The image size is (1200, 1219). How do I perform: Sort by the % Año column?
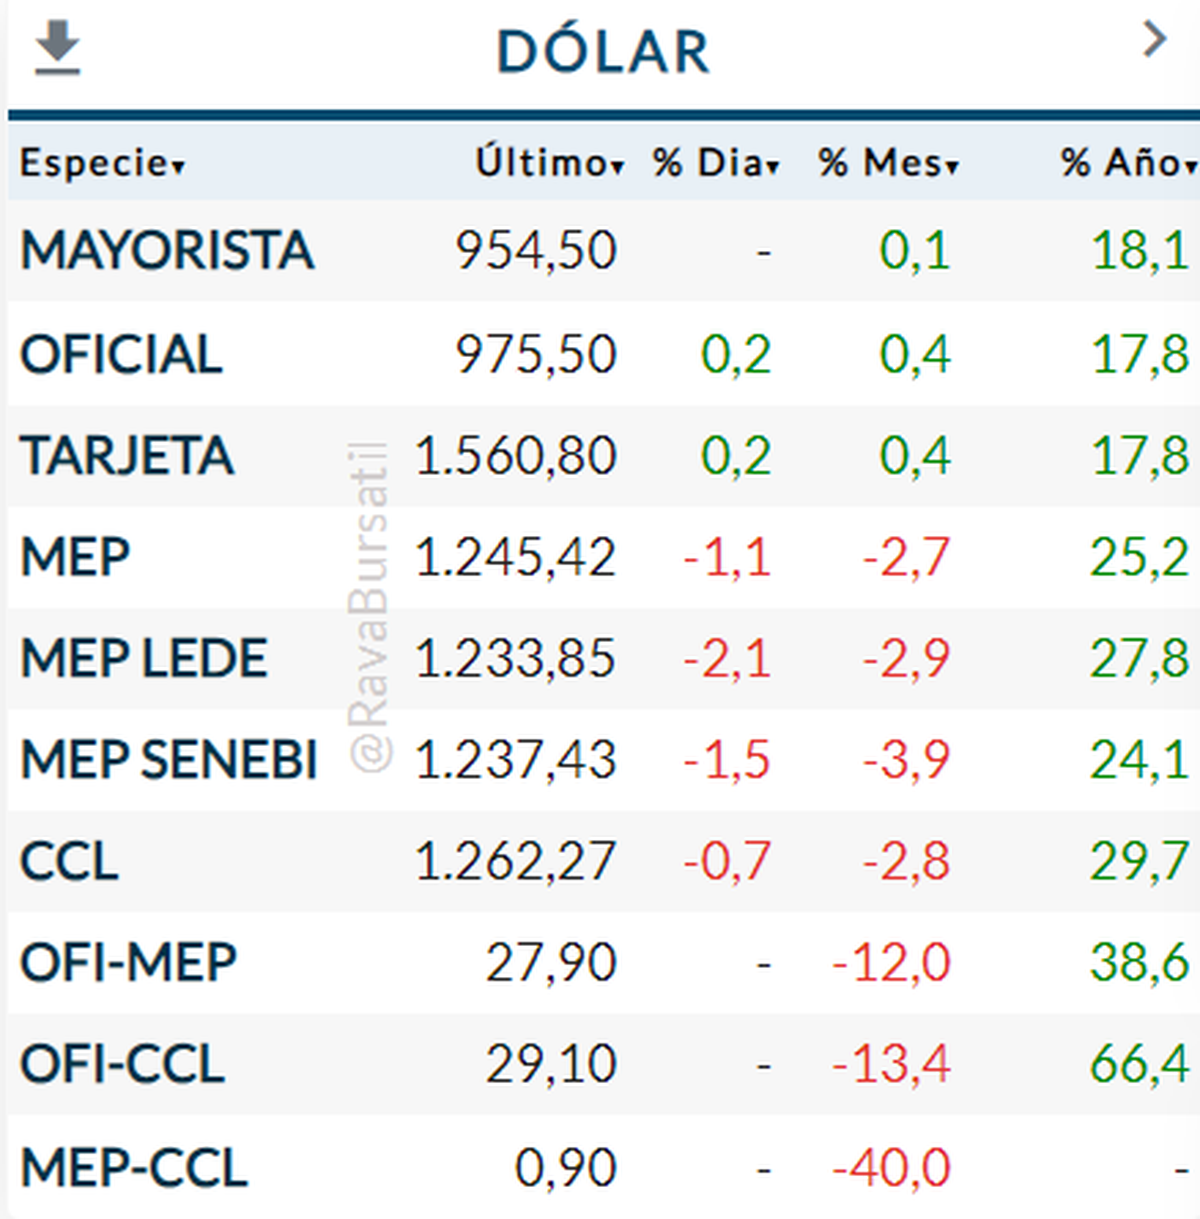pyautogui.click(x=1127, y=162)
